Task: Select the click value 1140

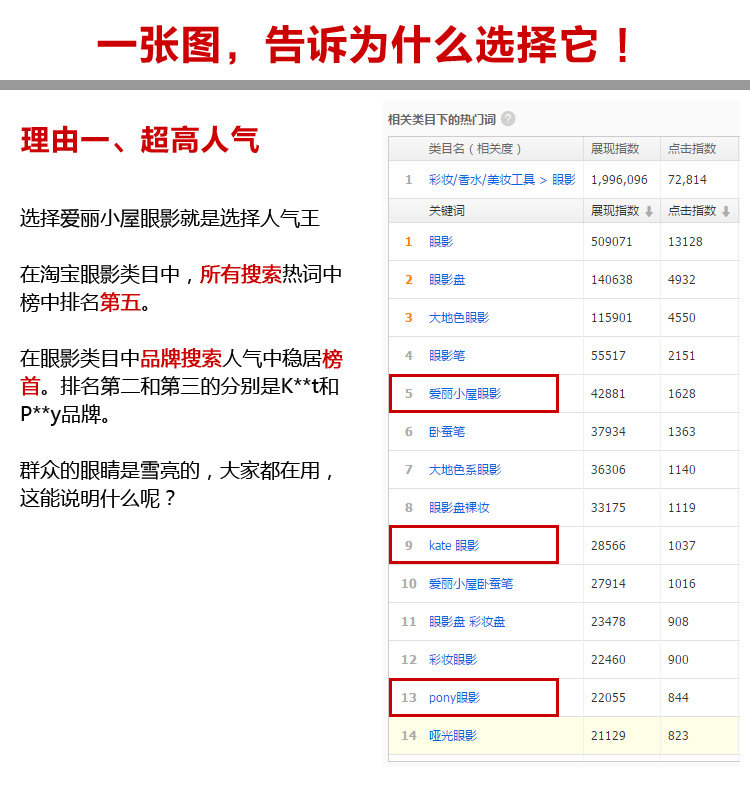Action: (681, 470)
